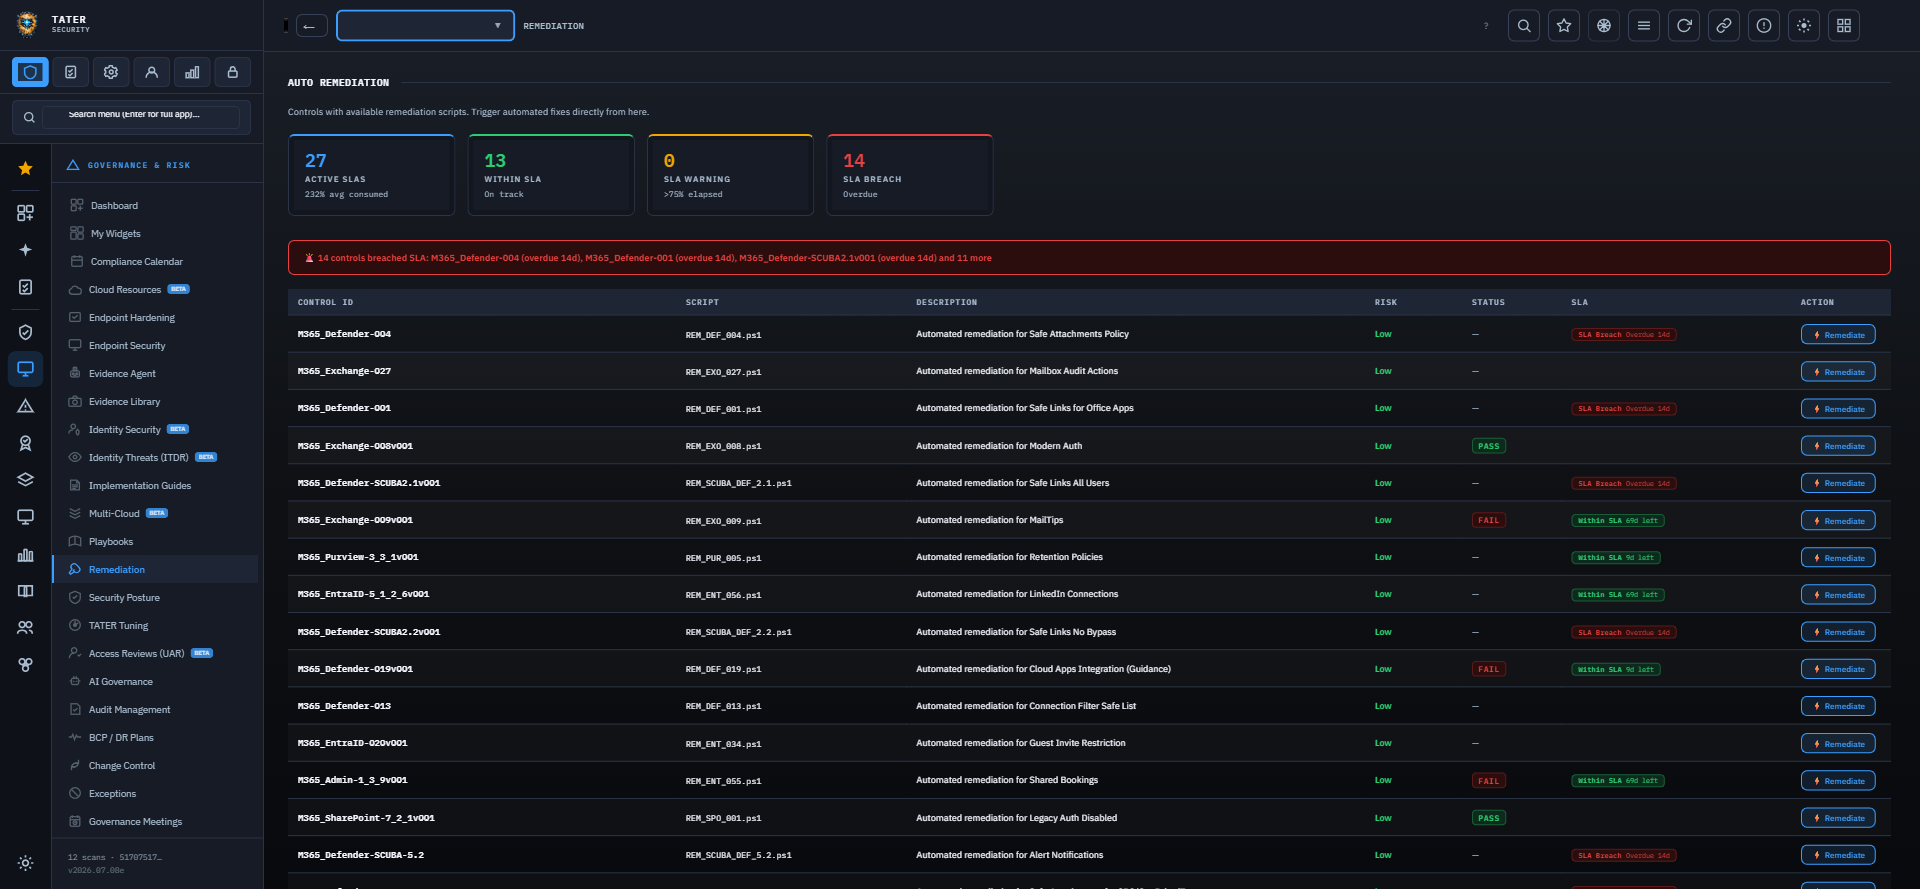Open Compliance Calendar menu item
This screenshot has width=1920, height=889.
click(x=155, y=261)
